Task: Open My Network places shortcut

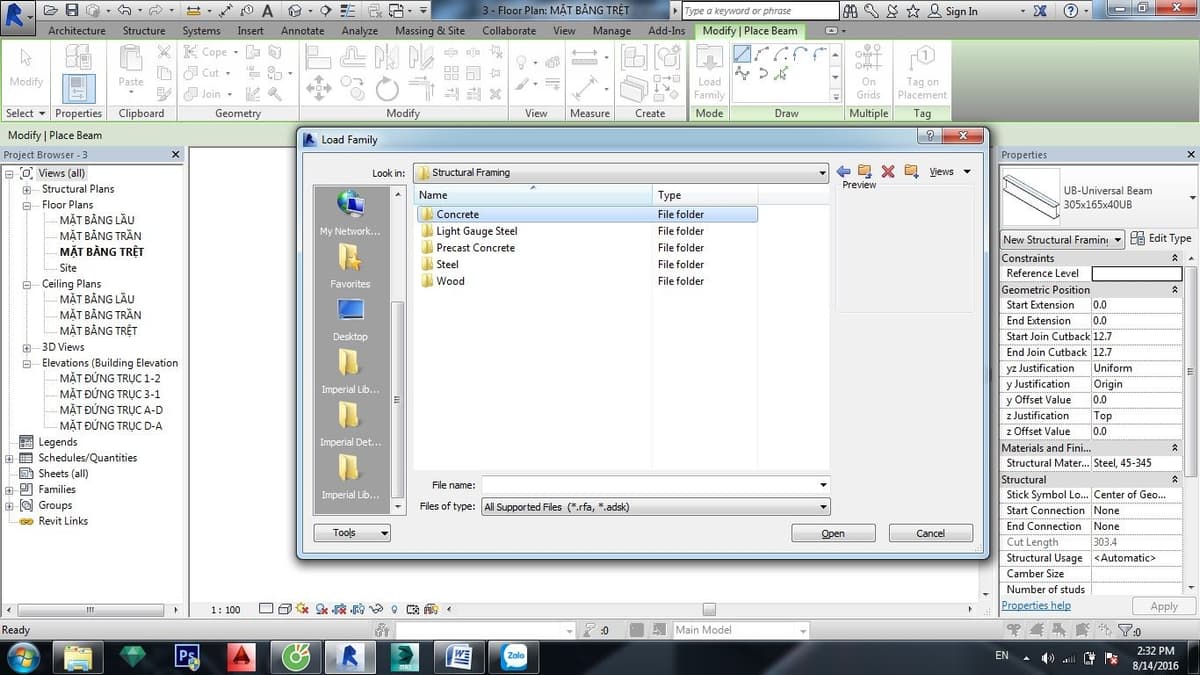Action: [350, 213]
